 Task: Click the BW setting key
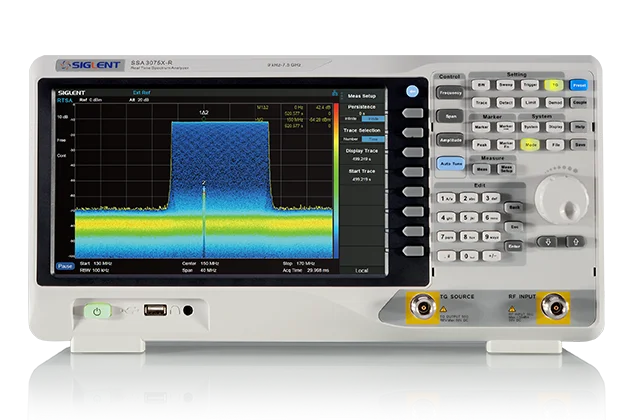click(x=481, y=85)
